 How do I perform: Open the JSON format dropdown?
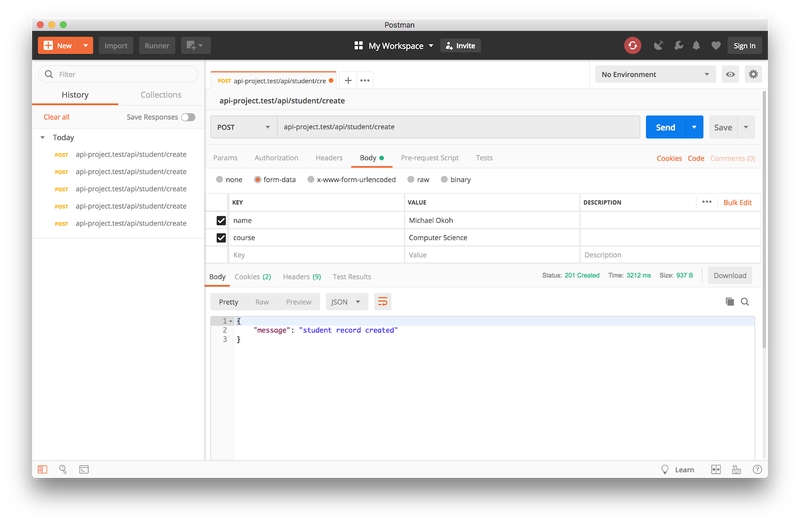point(347,302)
